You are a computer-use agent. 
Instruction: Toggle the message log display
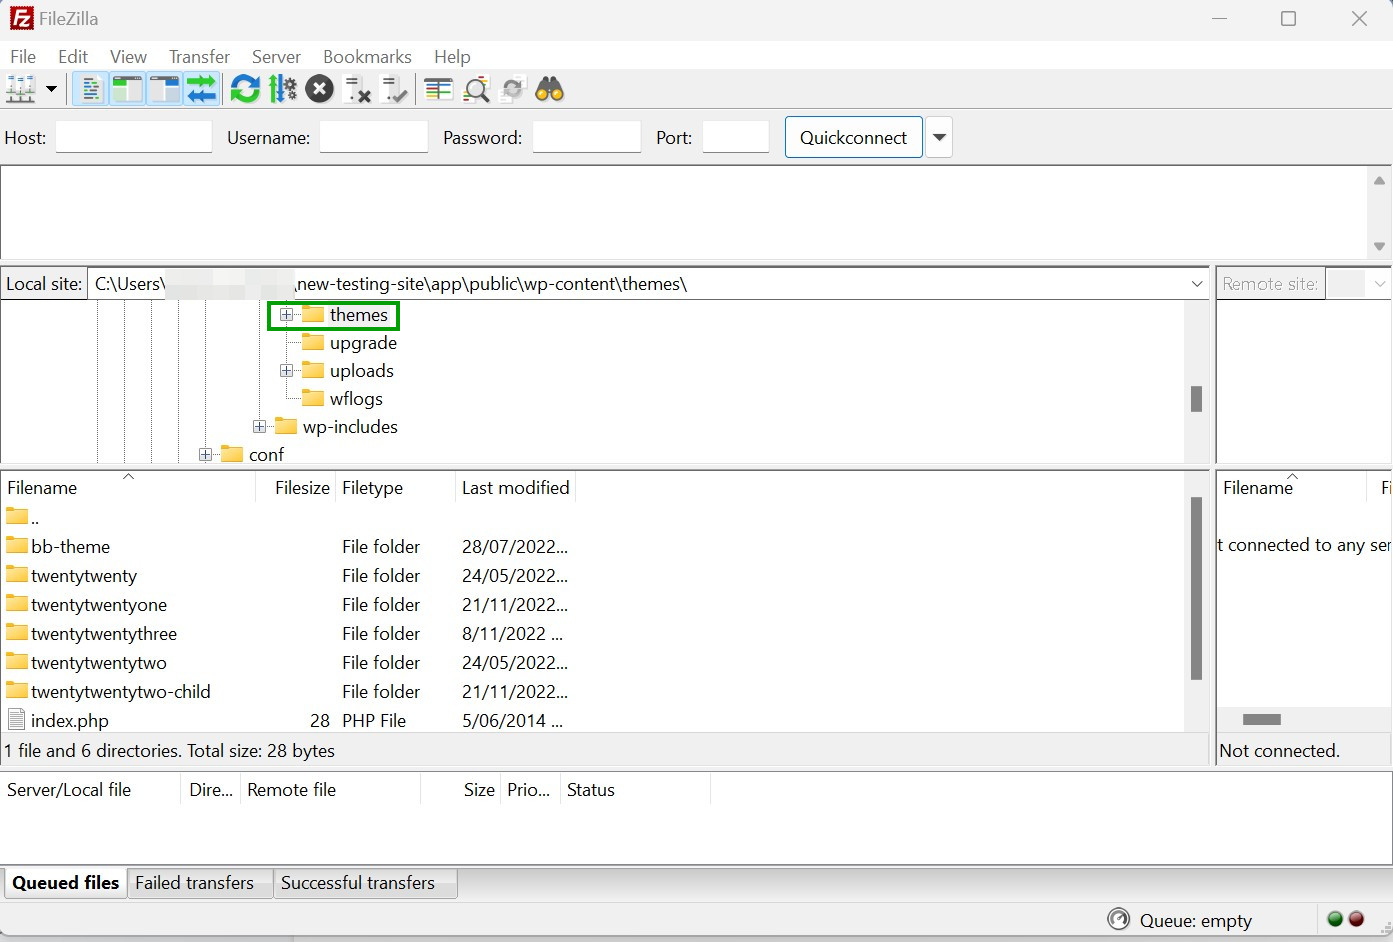(90, 89)
